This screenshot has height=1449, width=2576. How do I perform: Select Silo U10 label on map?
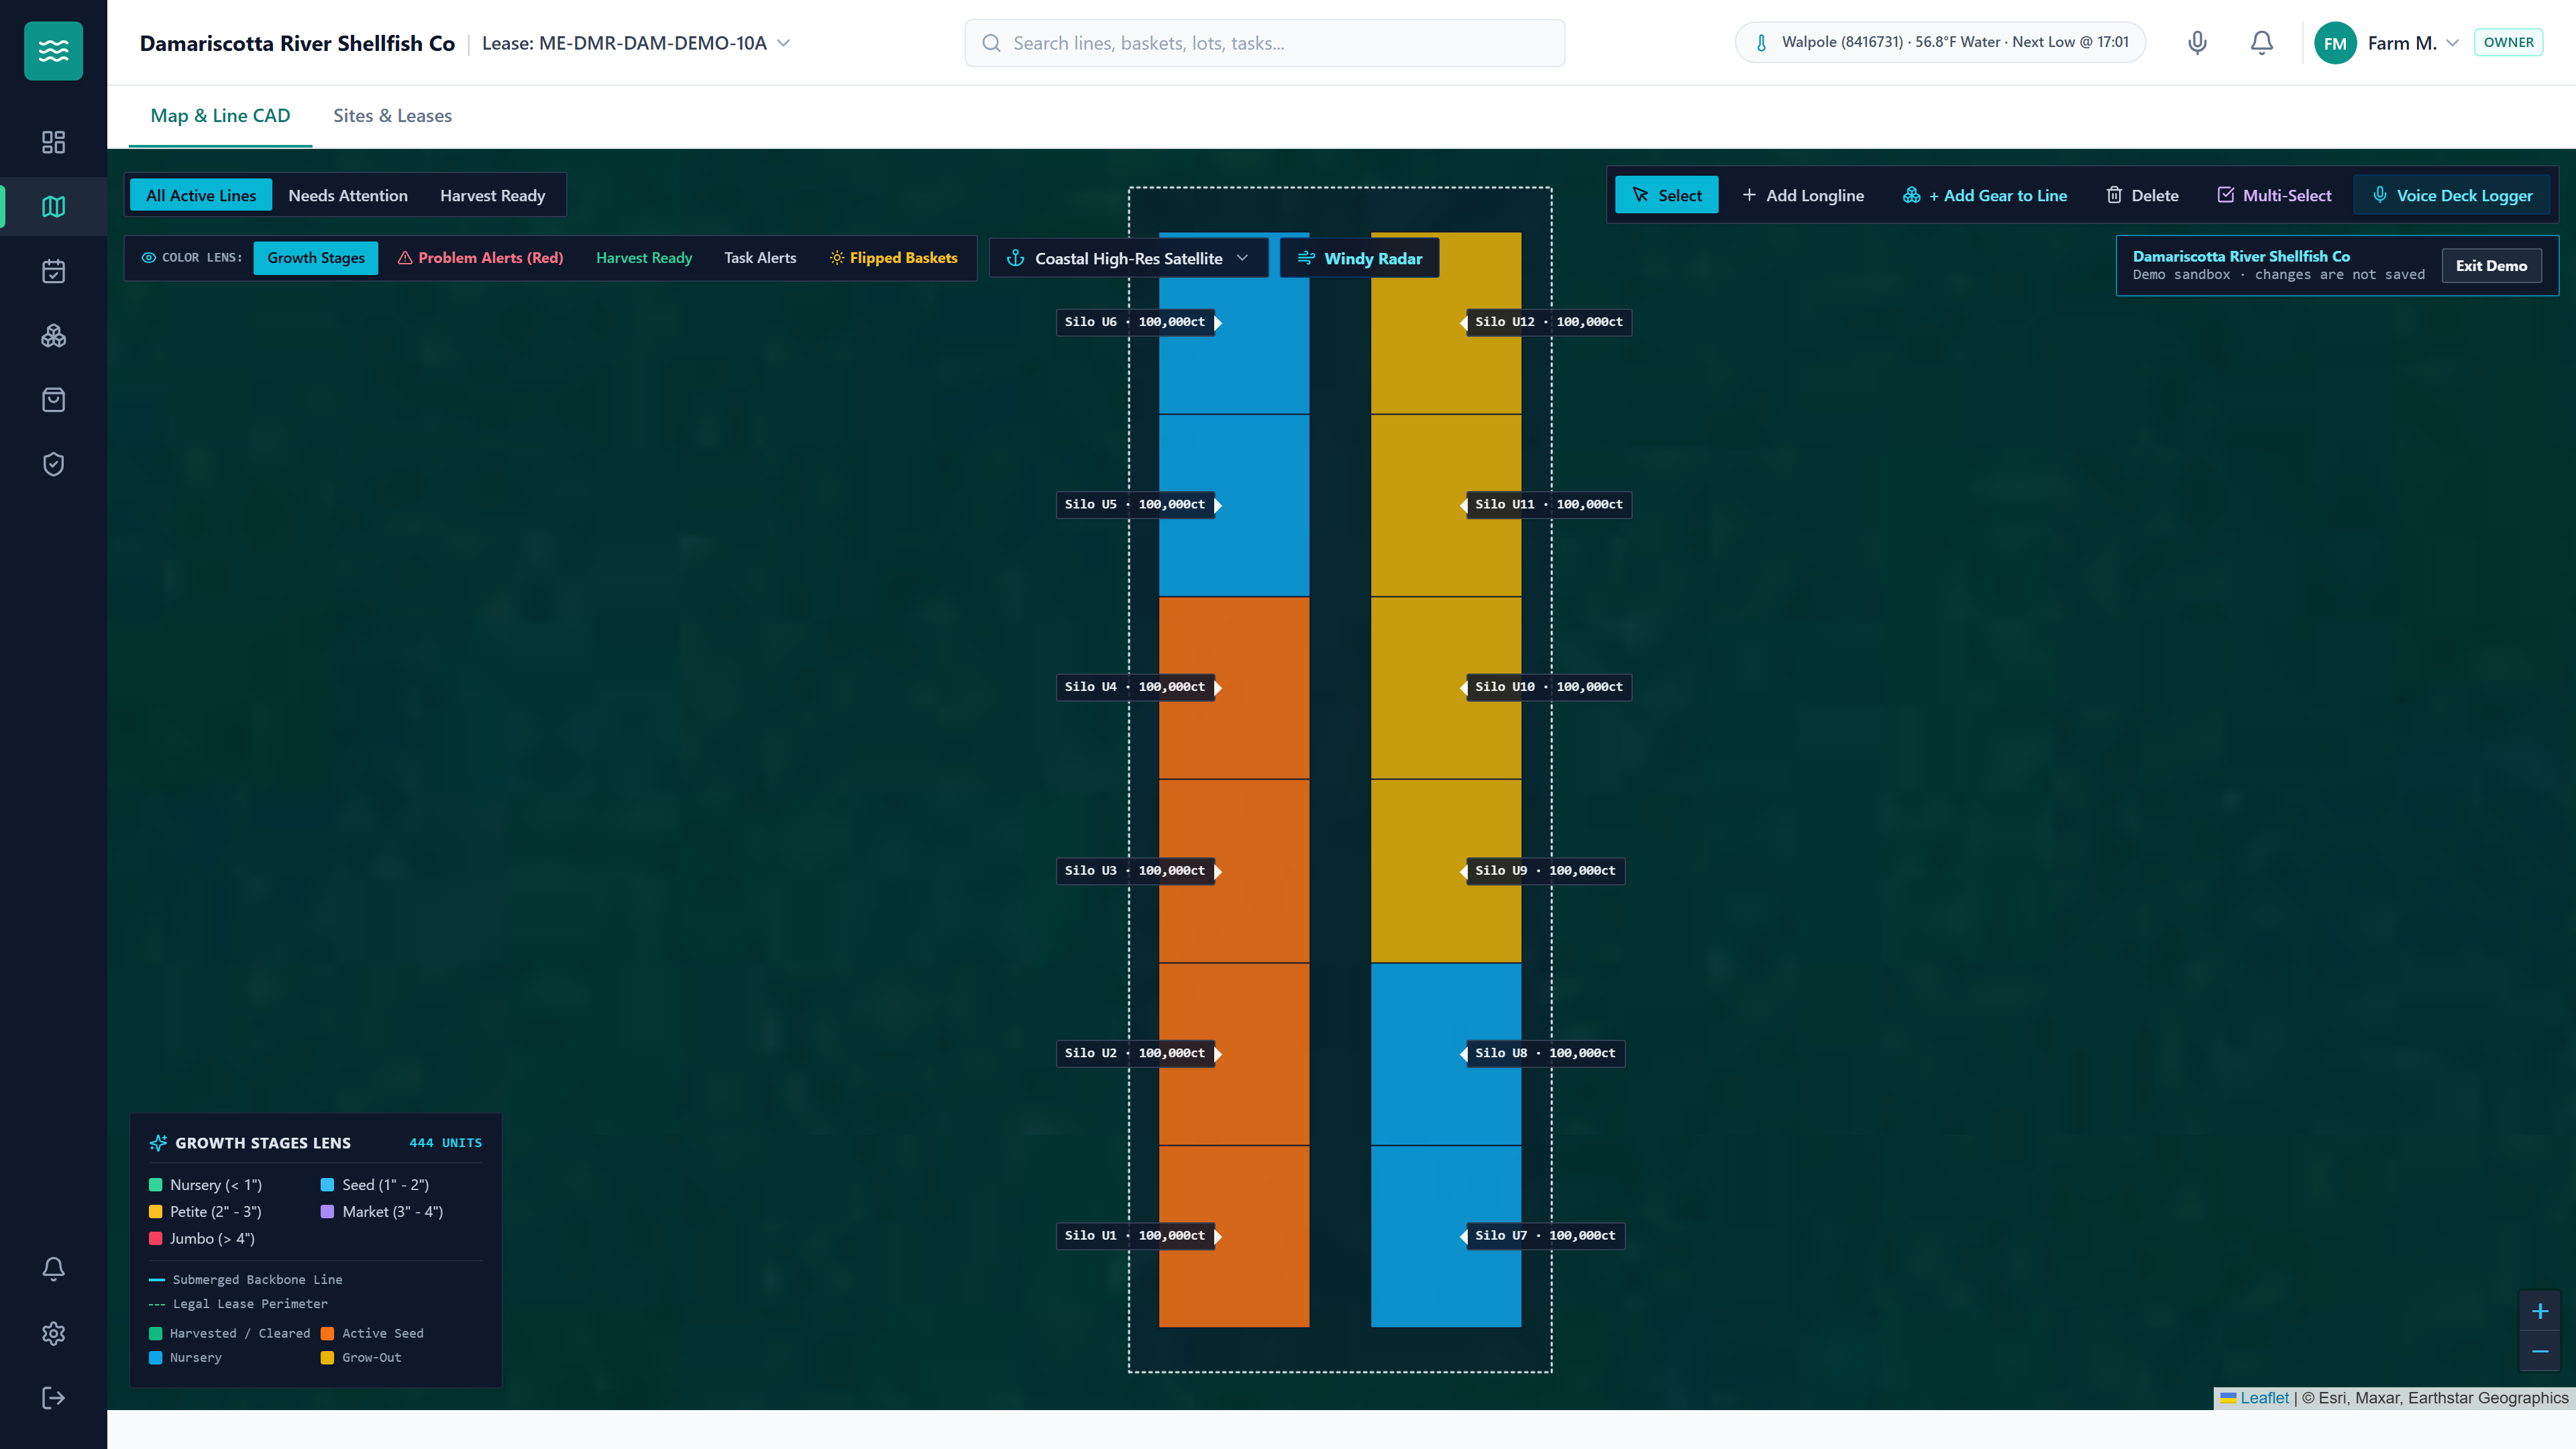(x=1549, y=687)
